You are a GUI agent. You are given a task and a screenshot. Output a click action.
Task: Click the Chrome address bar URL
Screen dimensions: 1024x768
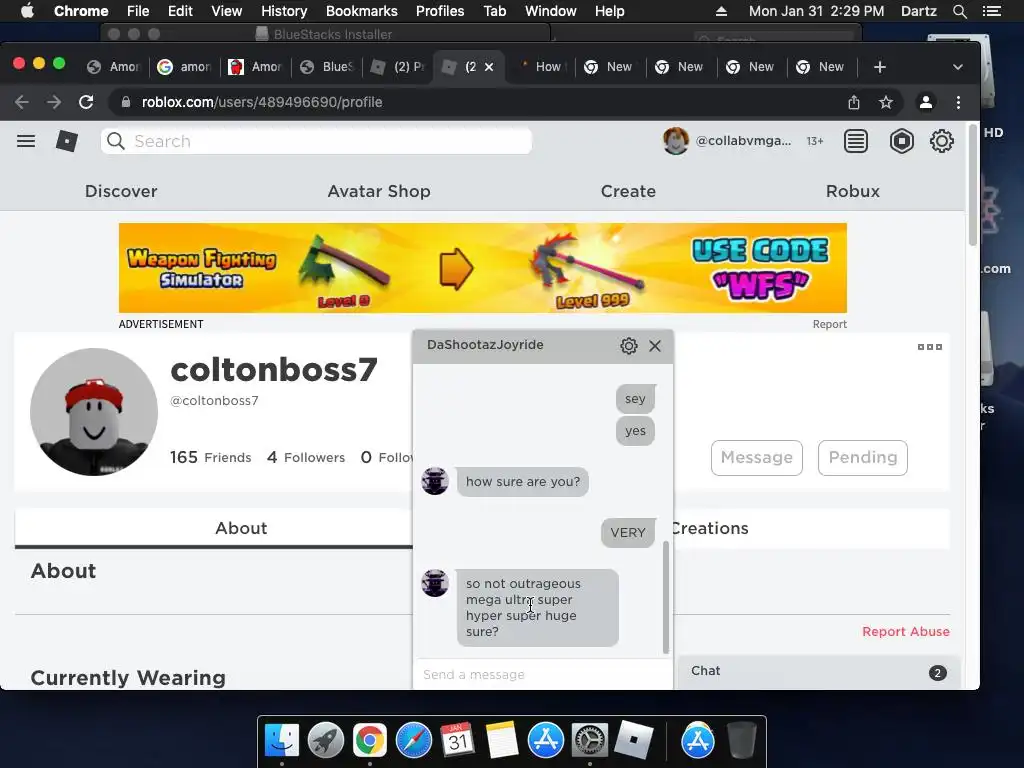click(262, 102)
